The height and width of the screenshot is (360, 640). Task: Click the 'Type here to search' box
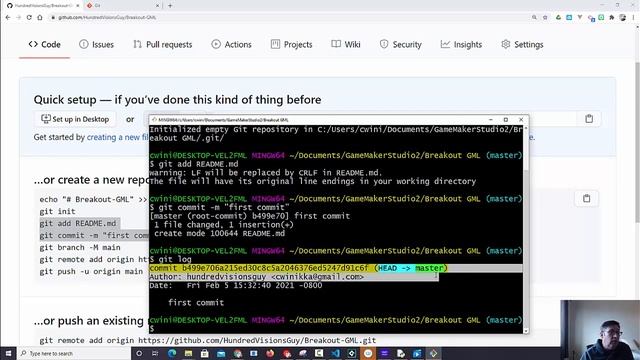tap(73, 353)
